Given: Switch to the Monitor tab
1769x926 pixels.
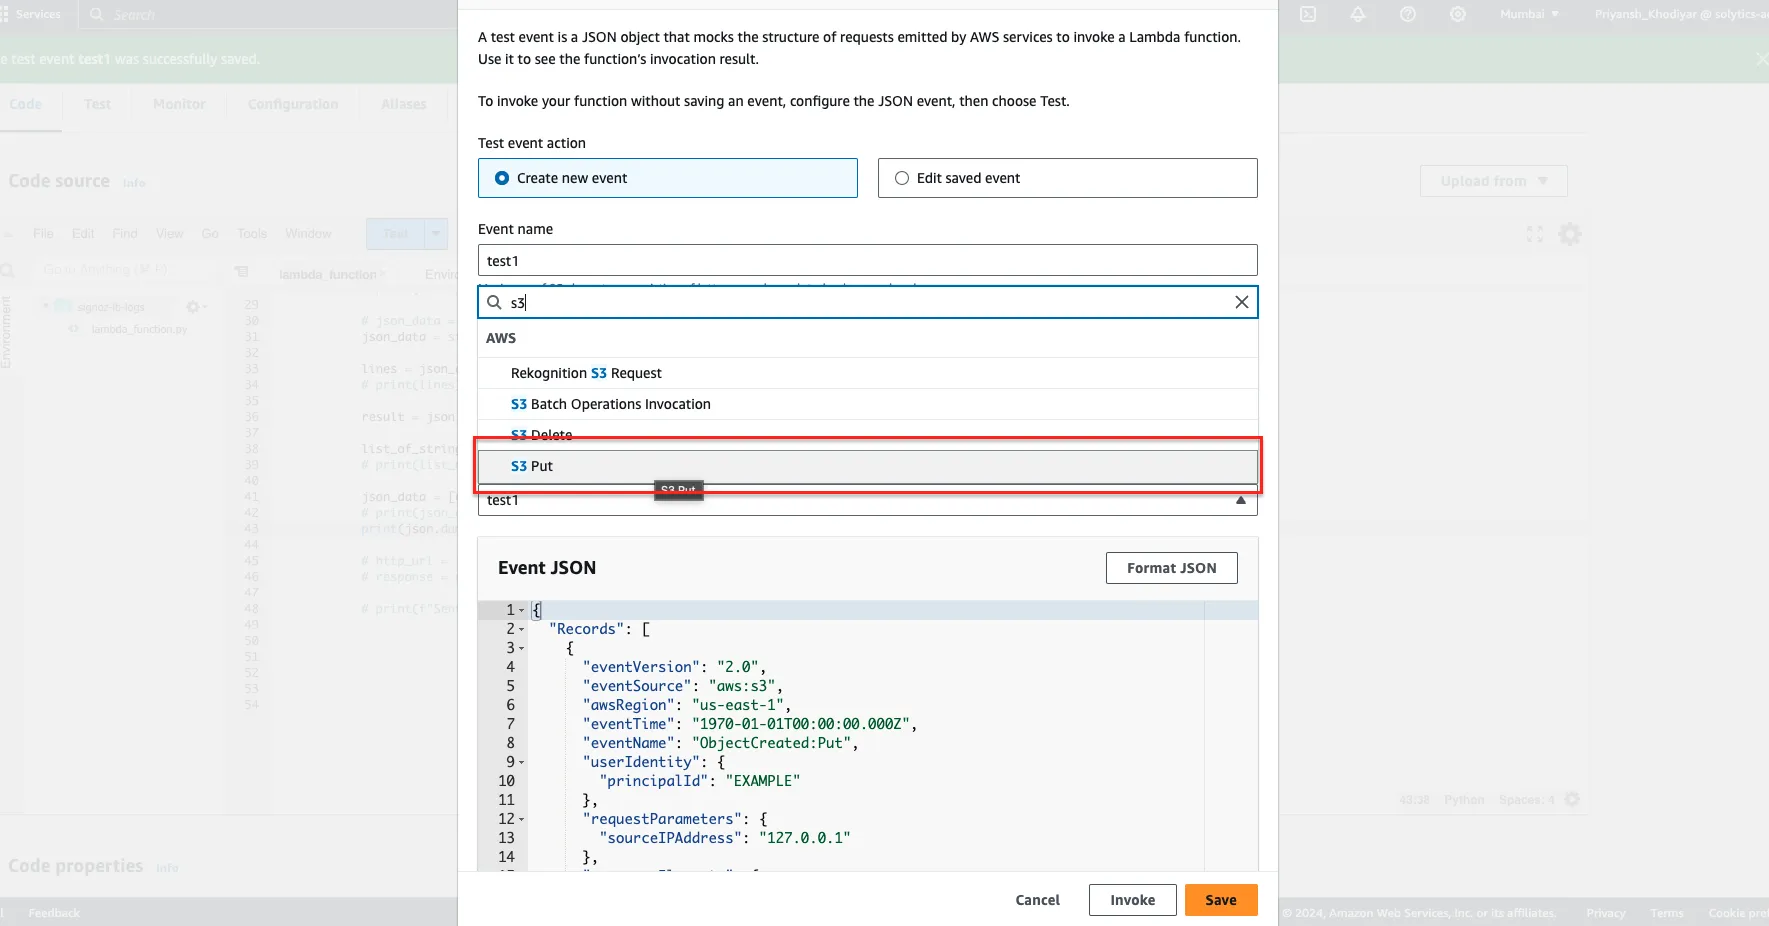Looking at the screenshot, I should click(x=179, y=104).
